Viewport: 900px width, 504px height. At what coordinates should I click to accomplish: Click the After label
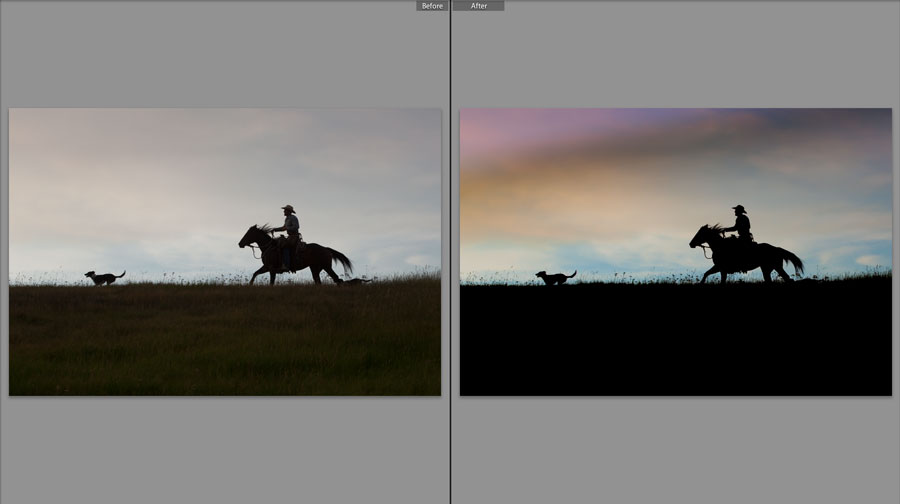[x=479, y=6]
